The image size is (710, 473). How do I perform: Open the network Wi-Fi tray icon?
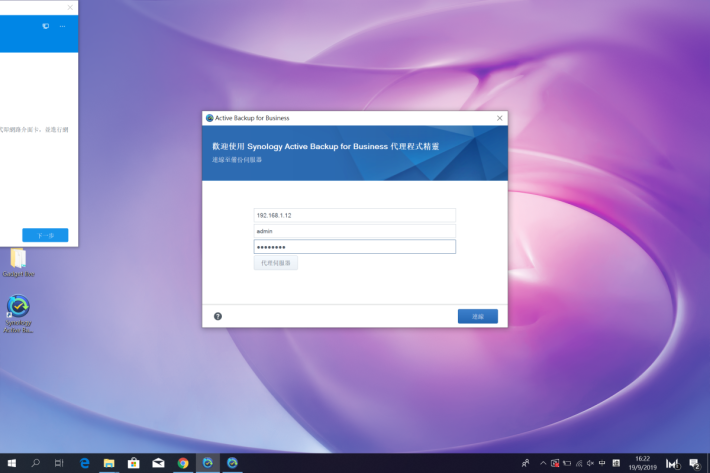tap(579, 463)
